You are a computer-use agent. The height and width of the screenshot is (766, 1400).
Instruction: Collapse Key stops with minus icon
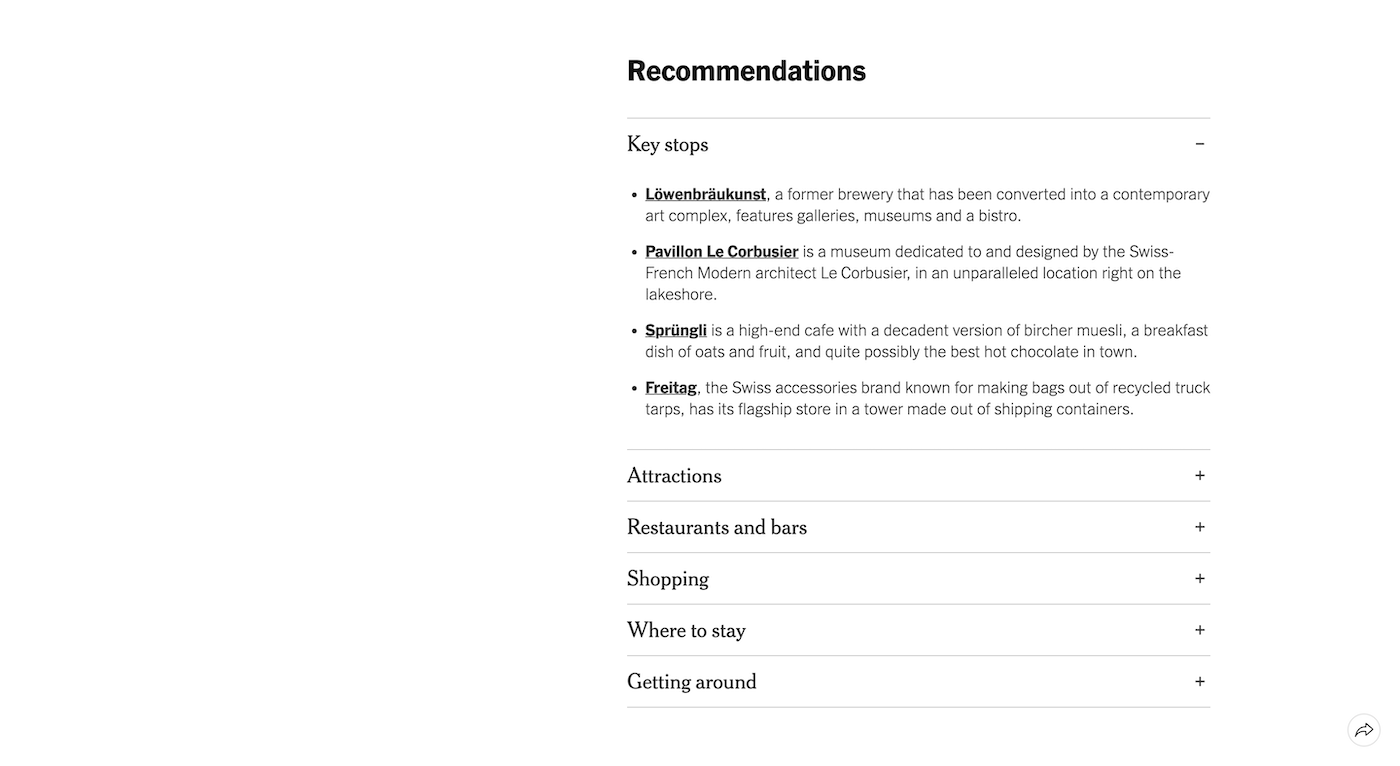(1200, 144)
